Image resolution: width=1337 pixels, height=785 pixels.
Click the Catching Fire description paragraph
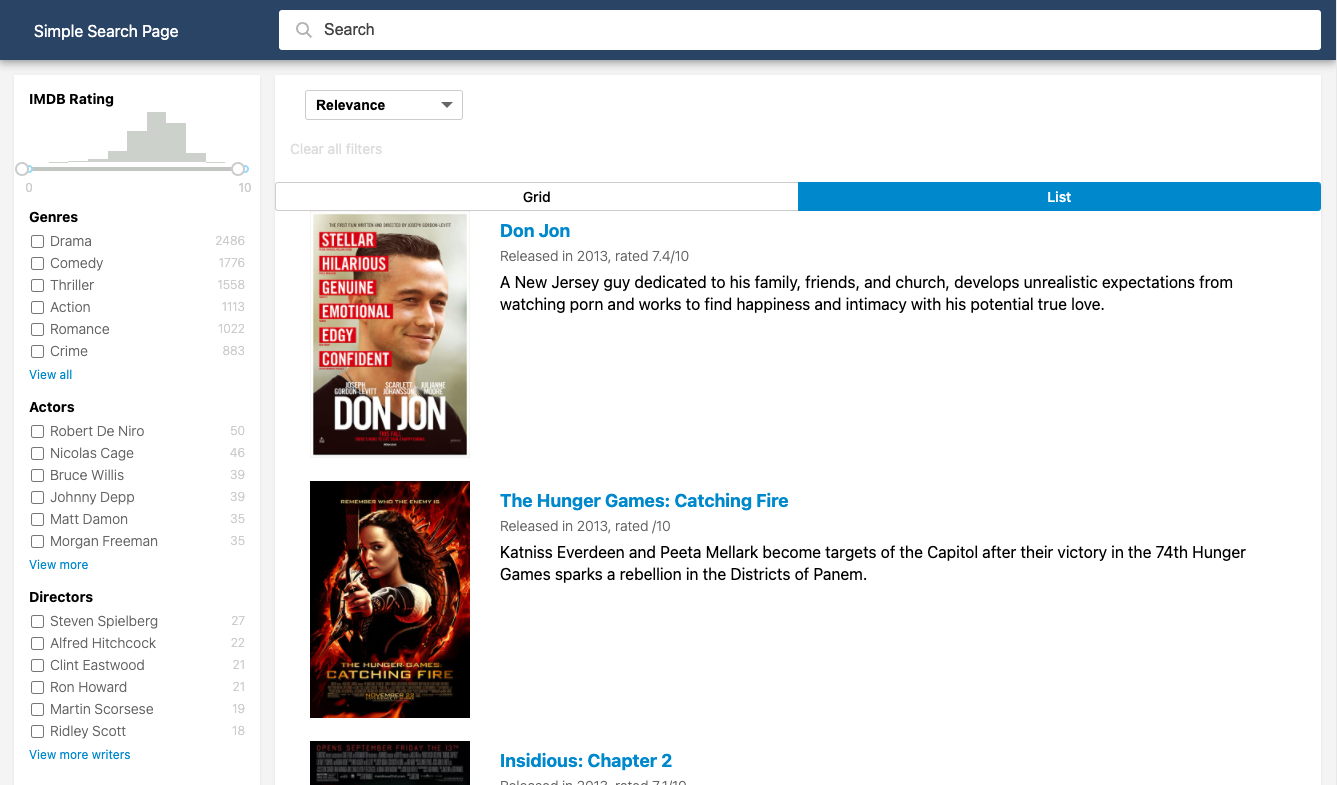(873, 564)
